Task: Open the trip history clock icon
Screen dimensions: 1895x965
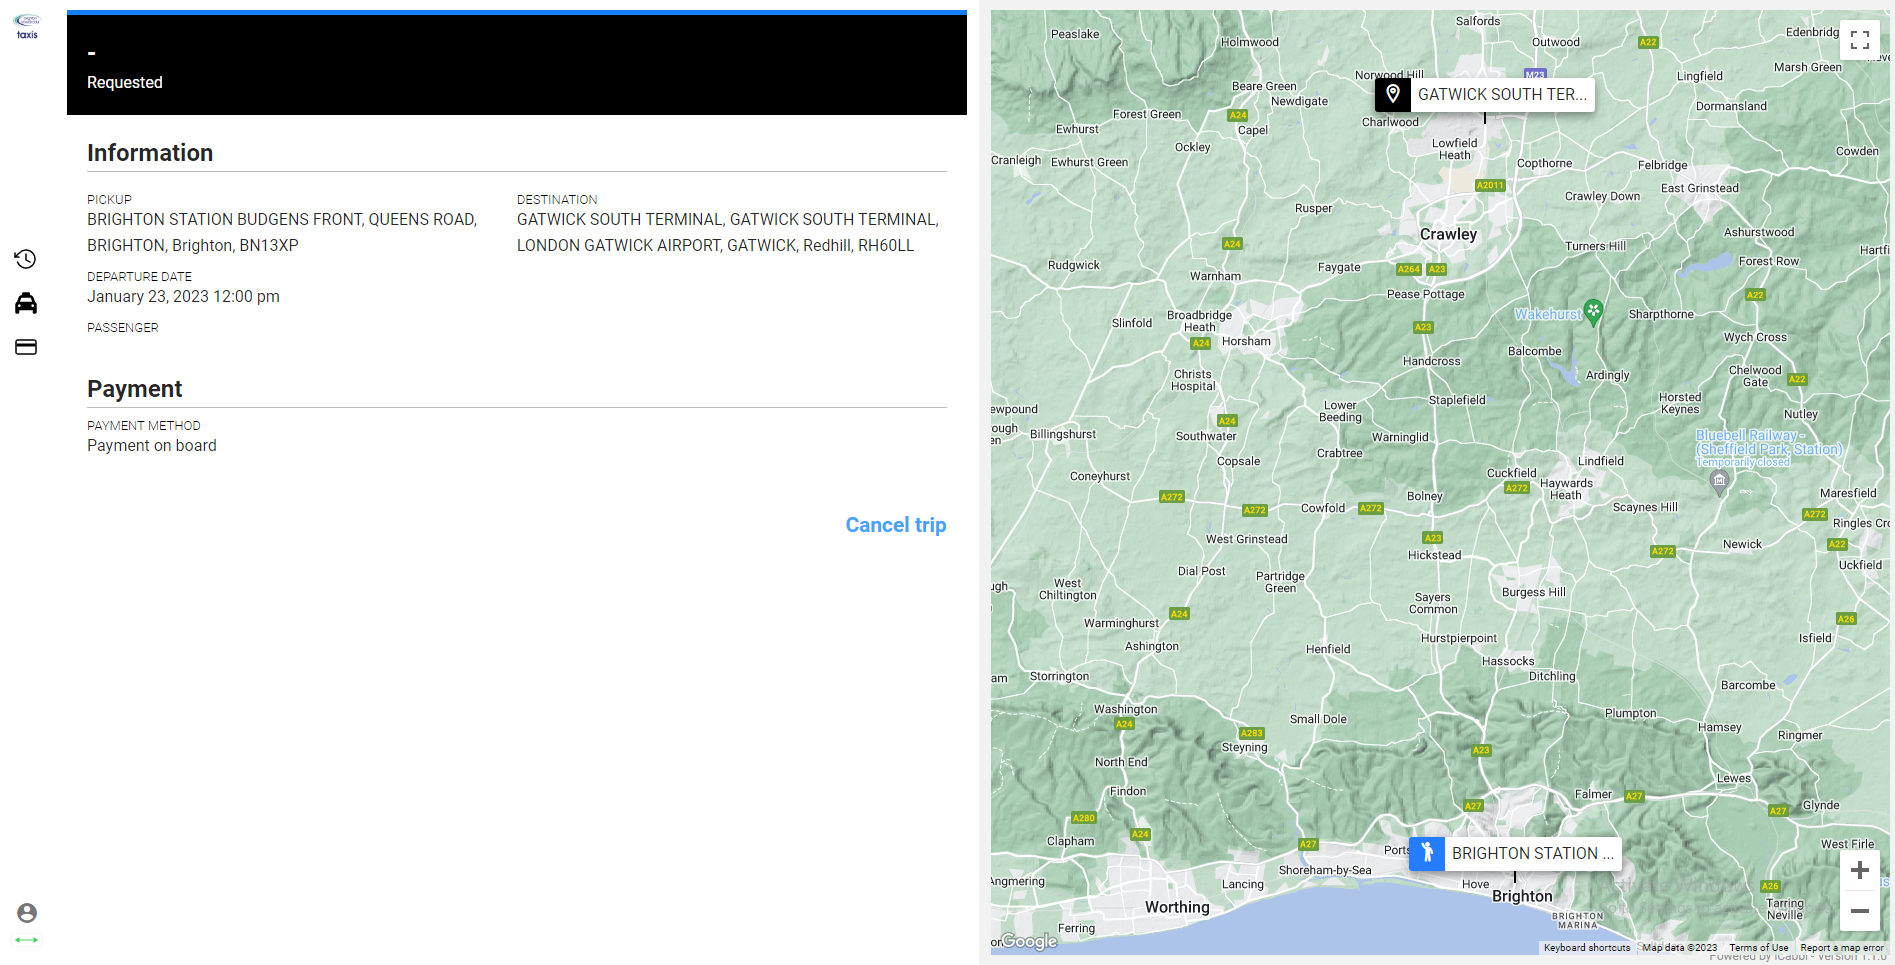Action: click(26, 259)
